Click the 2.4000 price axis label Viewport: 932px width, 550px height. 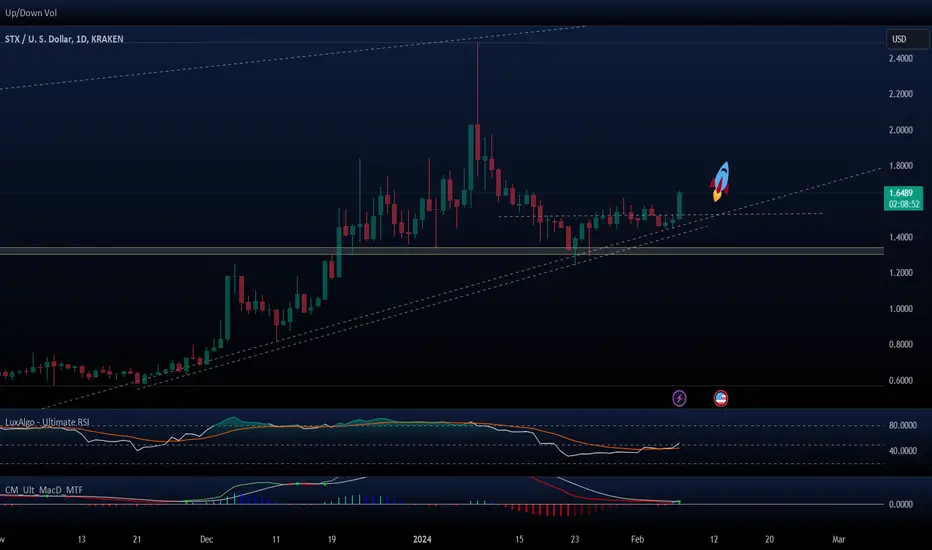coord(900,58)
